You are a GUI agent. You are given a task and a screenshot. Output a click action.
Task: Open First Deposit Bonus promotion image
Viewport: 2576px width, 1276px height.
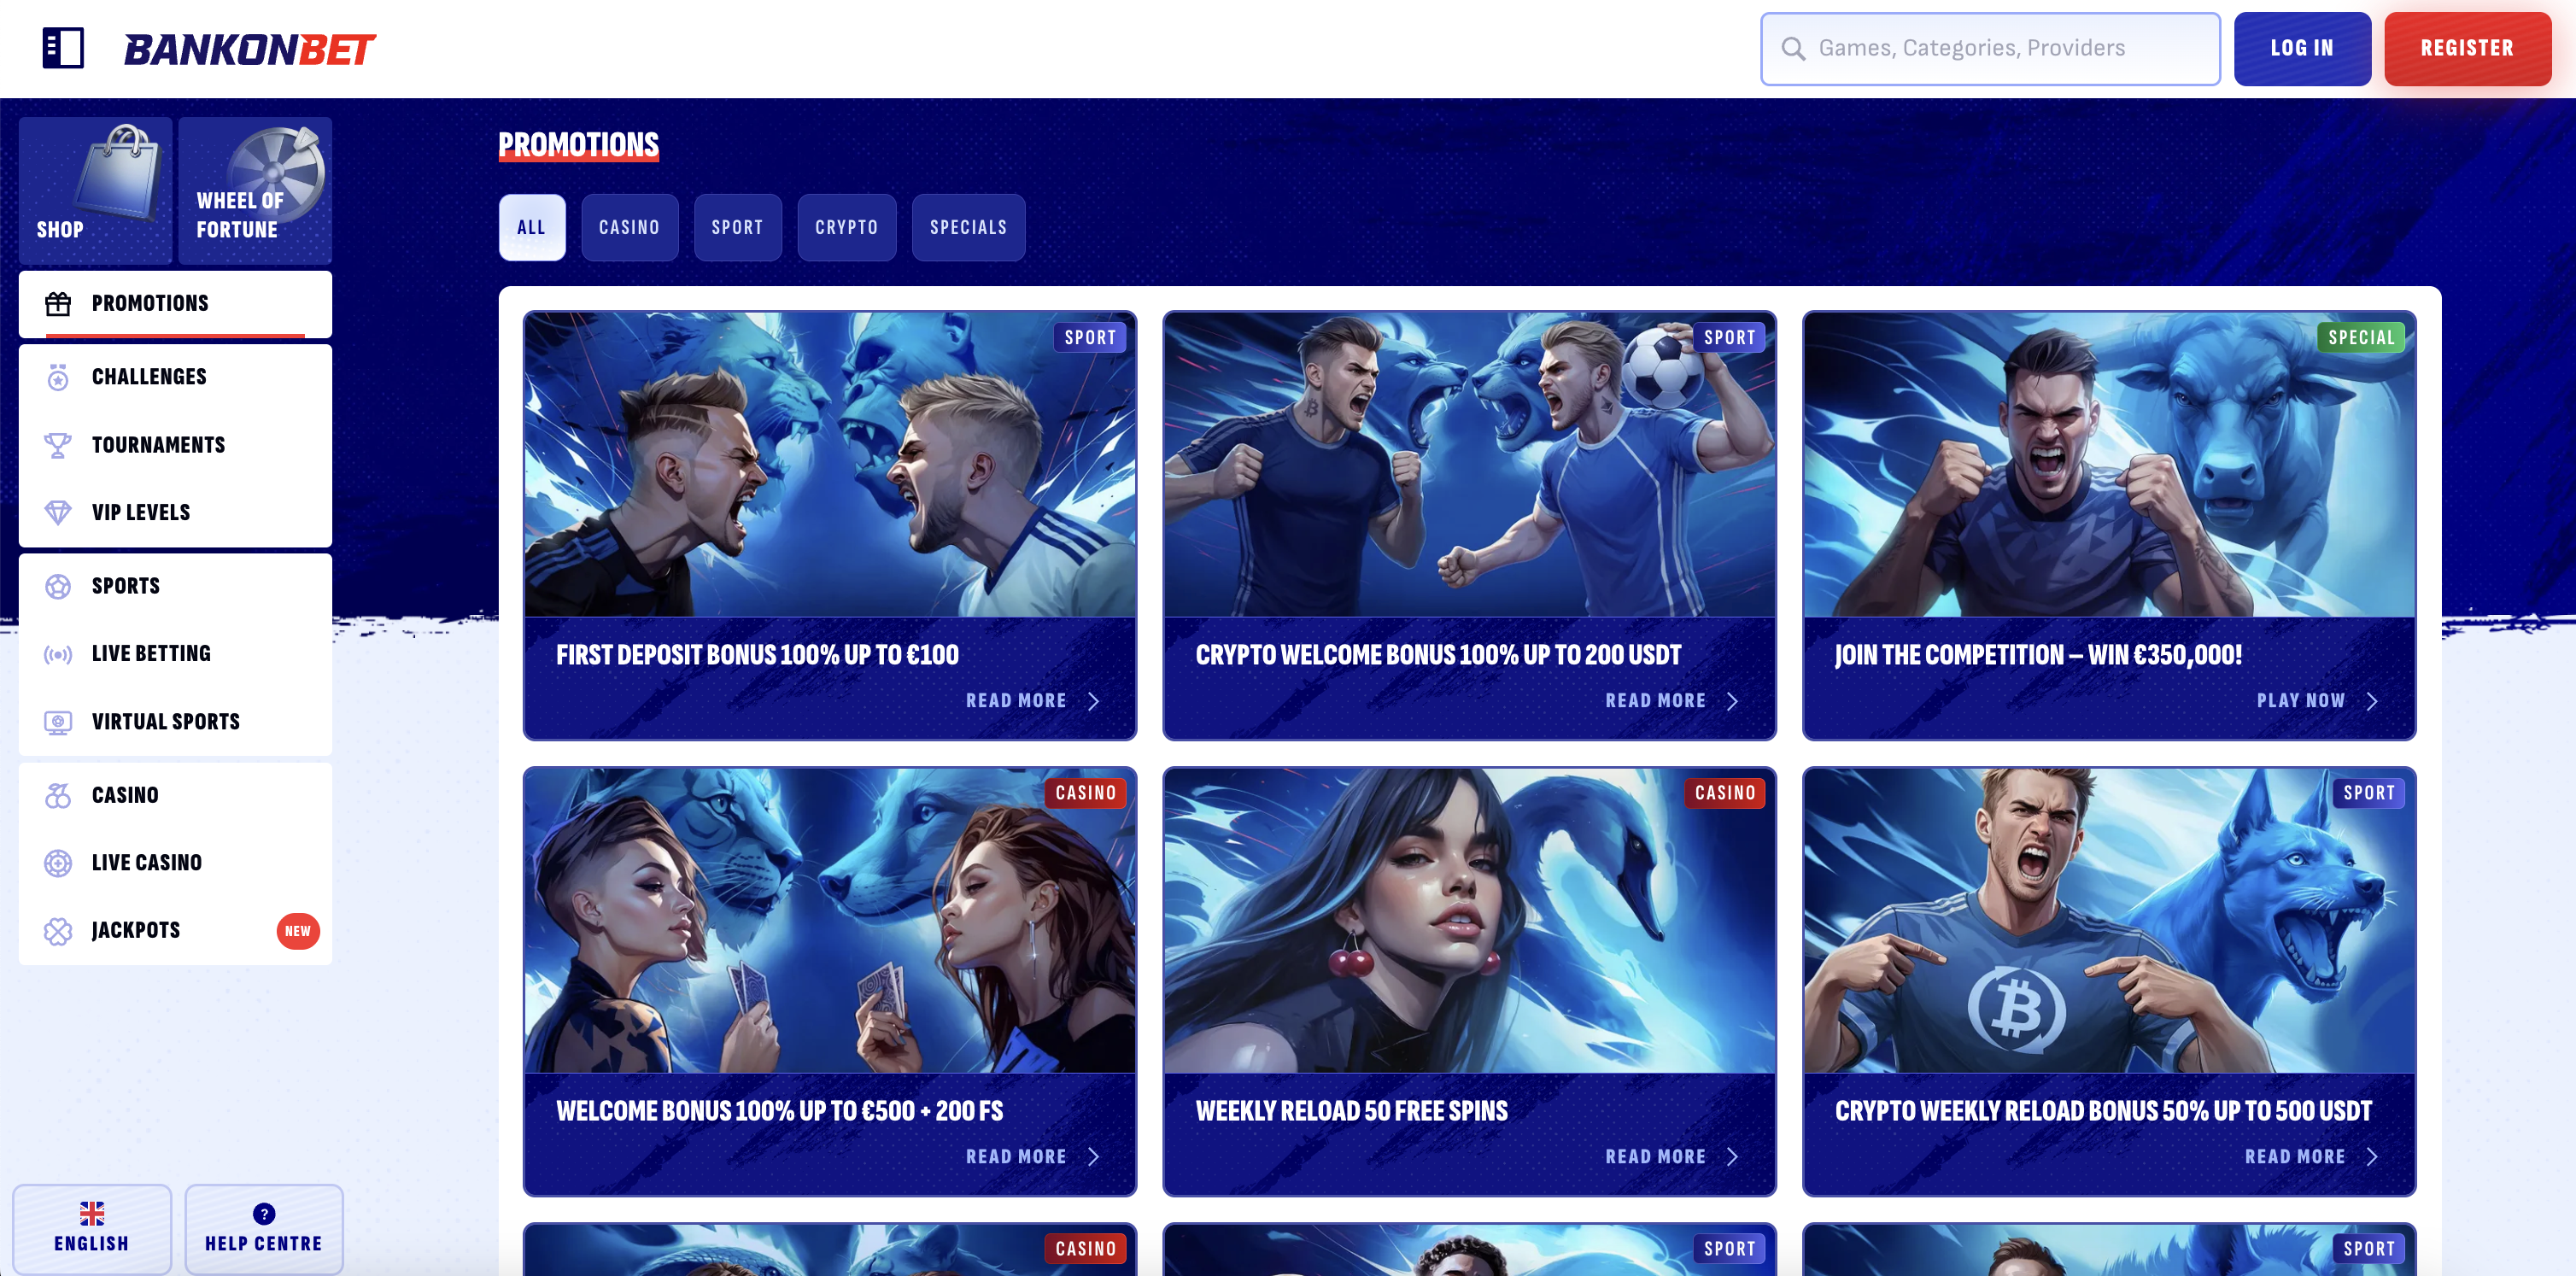click(830, 464)
